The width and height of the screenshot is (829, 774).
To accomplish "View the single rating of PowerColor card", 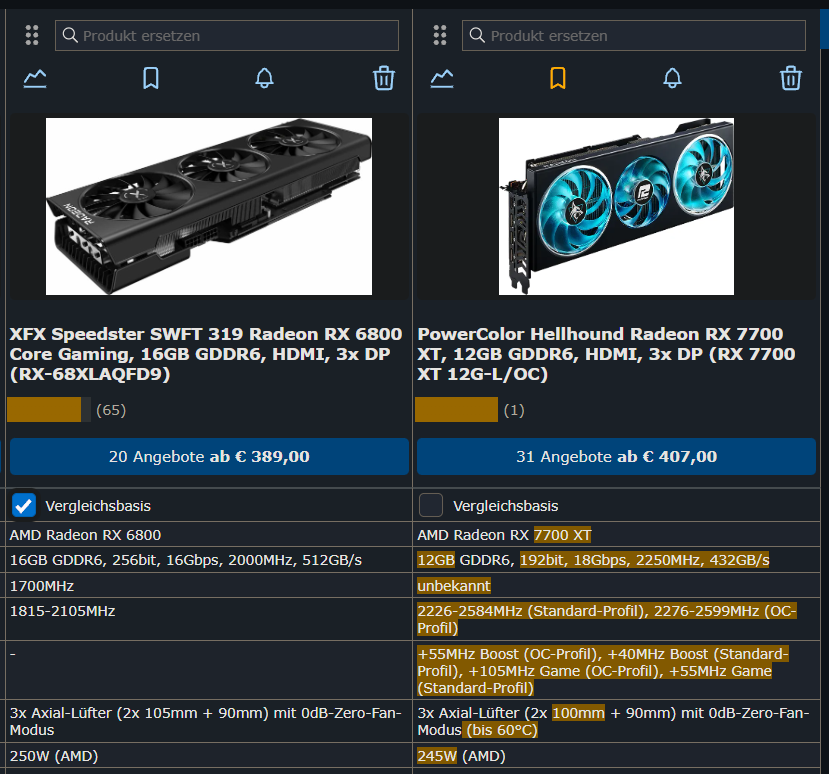I will click(514, 410).
